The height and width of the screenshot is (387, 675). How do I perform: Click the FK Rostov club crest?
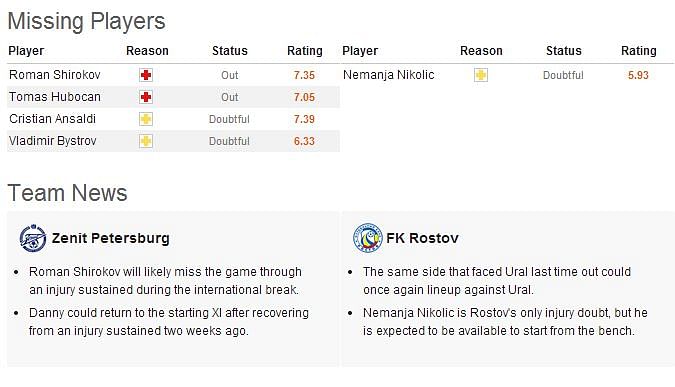368,238
